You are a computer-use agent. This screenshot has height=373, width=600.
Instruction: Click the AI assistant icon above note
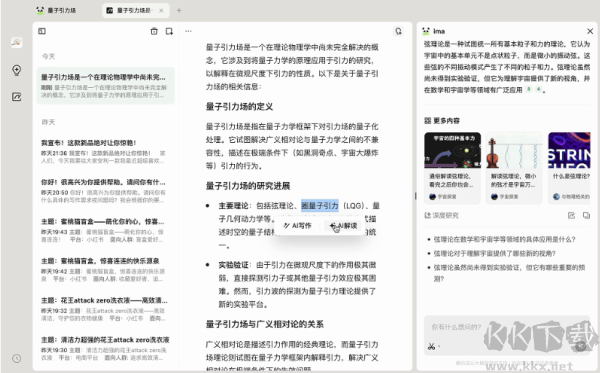coord(398,31)
